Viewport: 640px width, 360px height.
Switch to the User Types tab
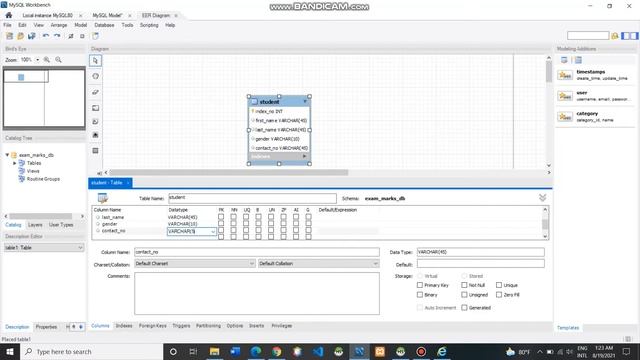tap(61, 225)
